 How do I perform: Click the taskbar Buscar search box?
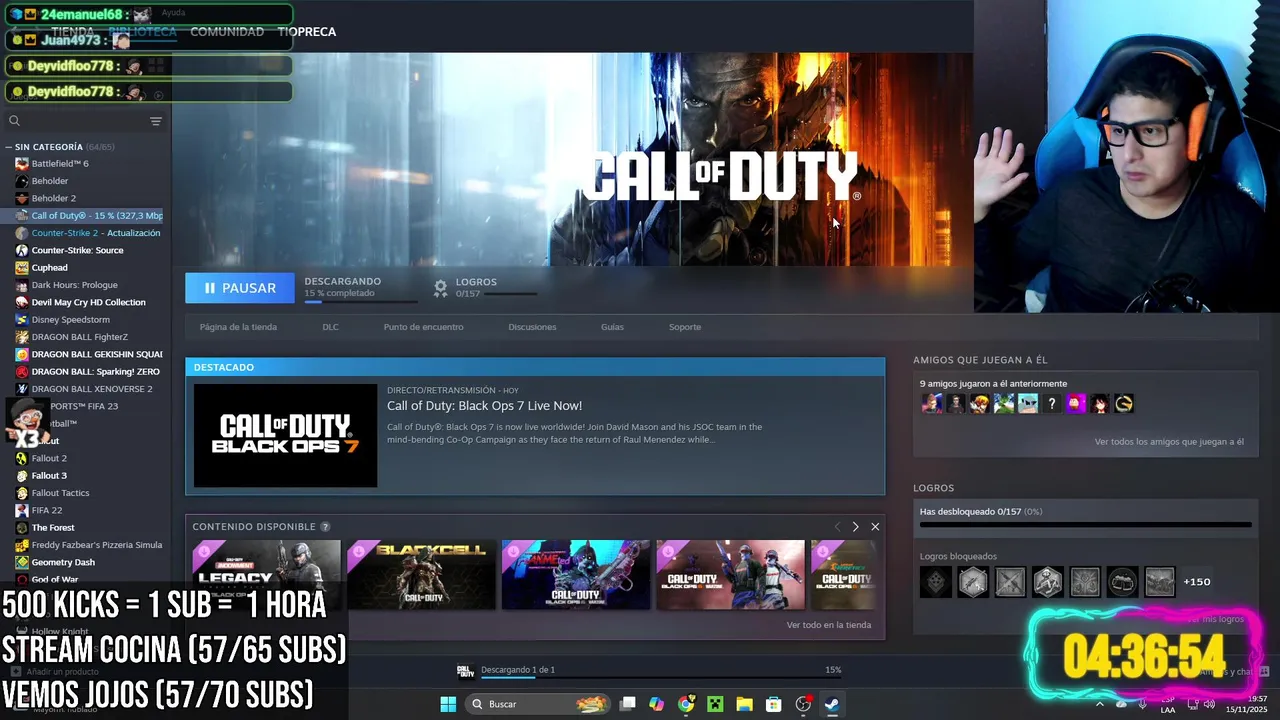pos(539,704)
